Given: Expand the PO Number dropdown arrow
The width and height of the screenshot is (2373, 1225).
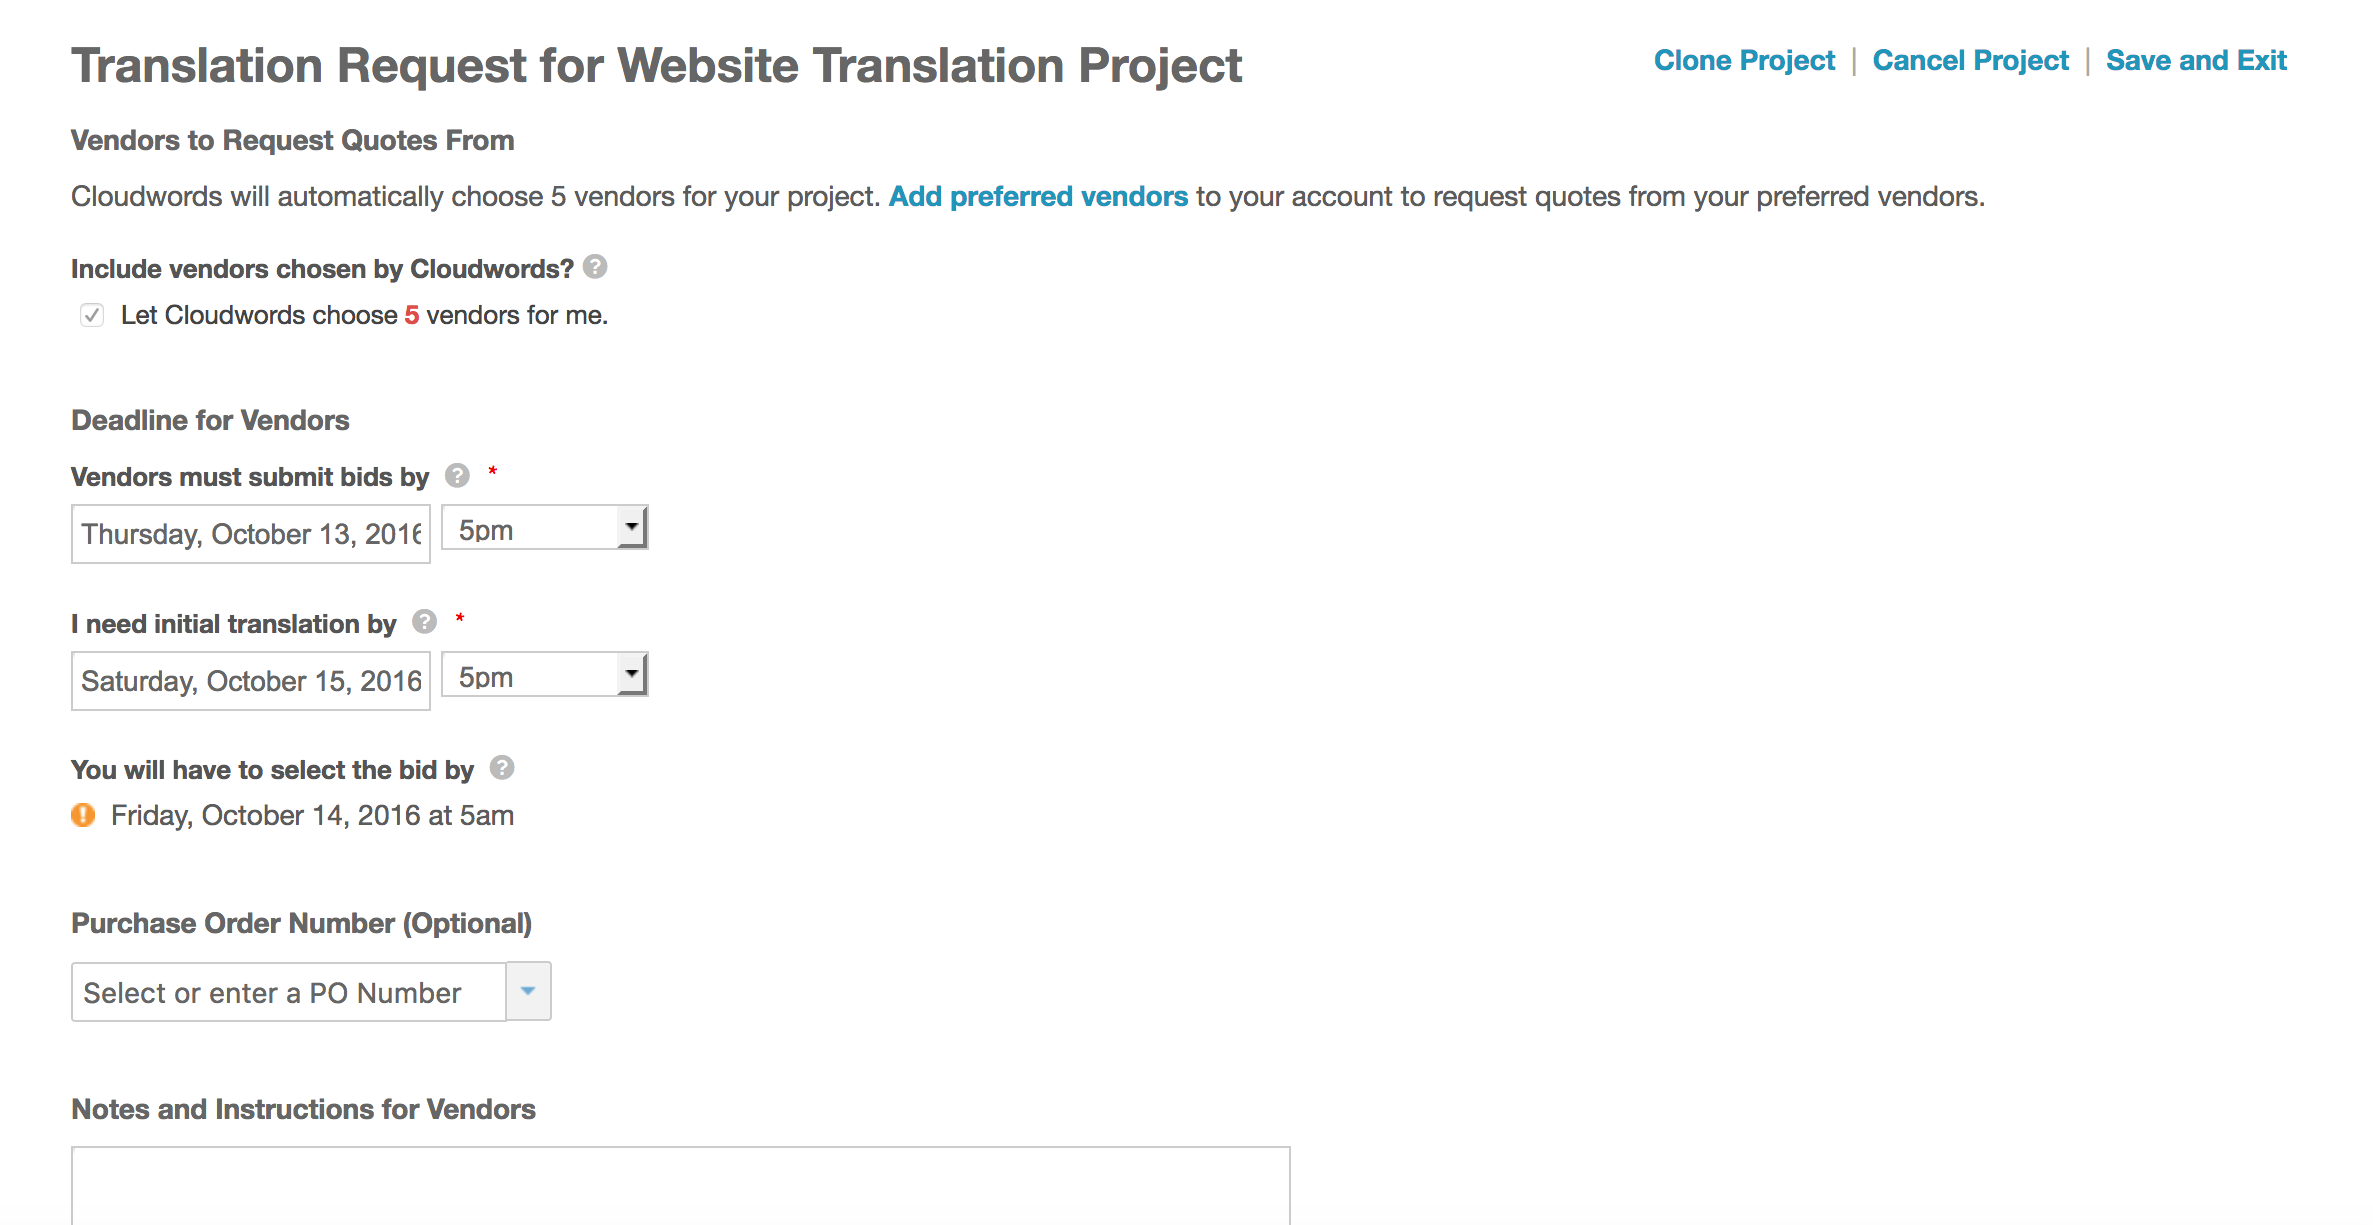Looking at the screenshot, I should 528,991.
